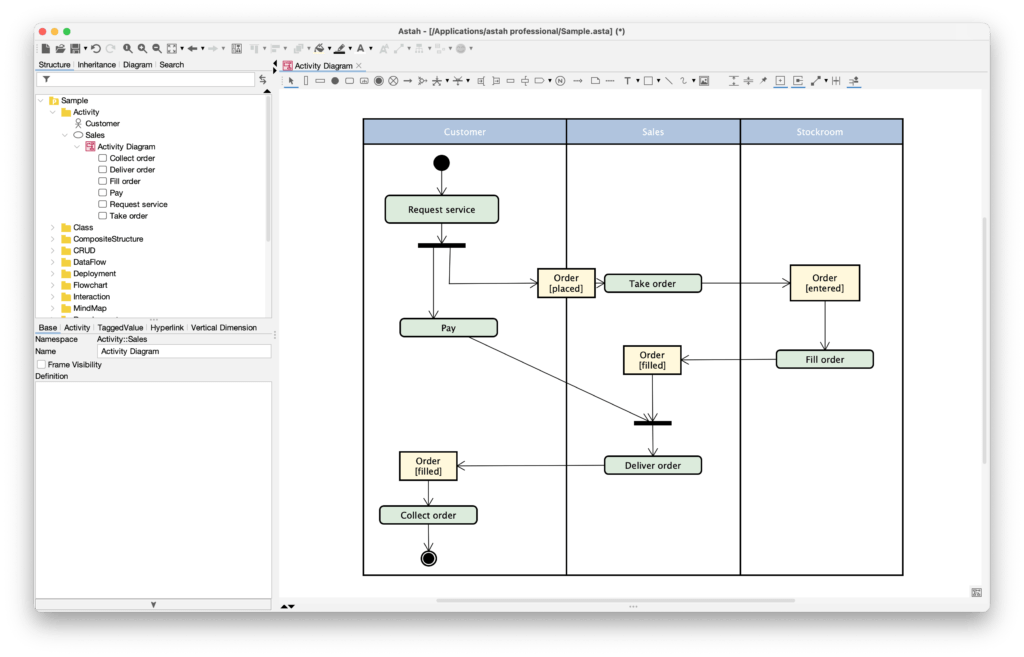Select the Customer item in the tree
Image resolution: width=1024 pixels, height=657 pixels.
pos(104,122)
